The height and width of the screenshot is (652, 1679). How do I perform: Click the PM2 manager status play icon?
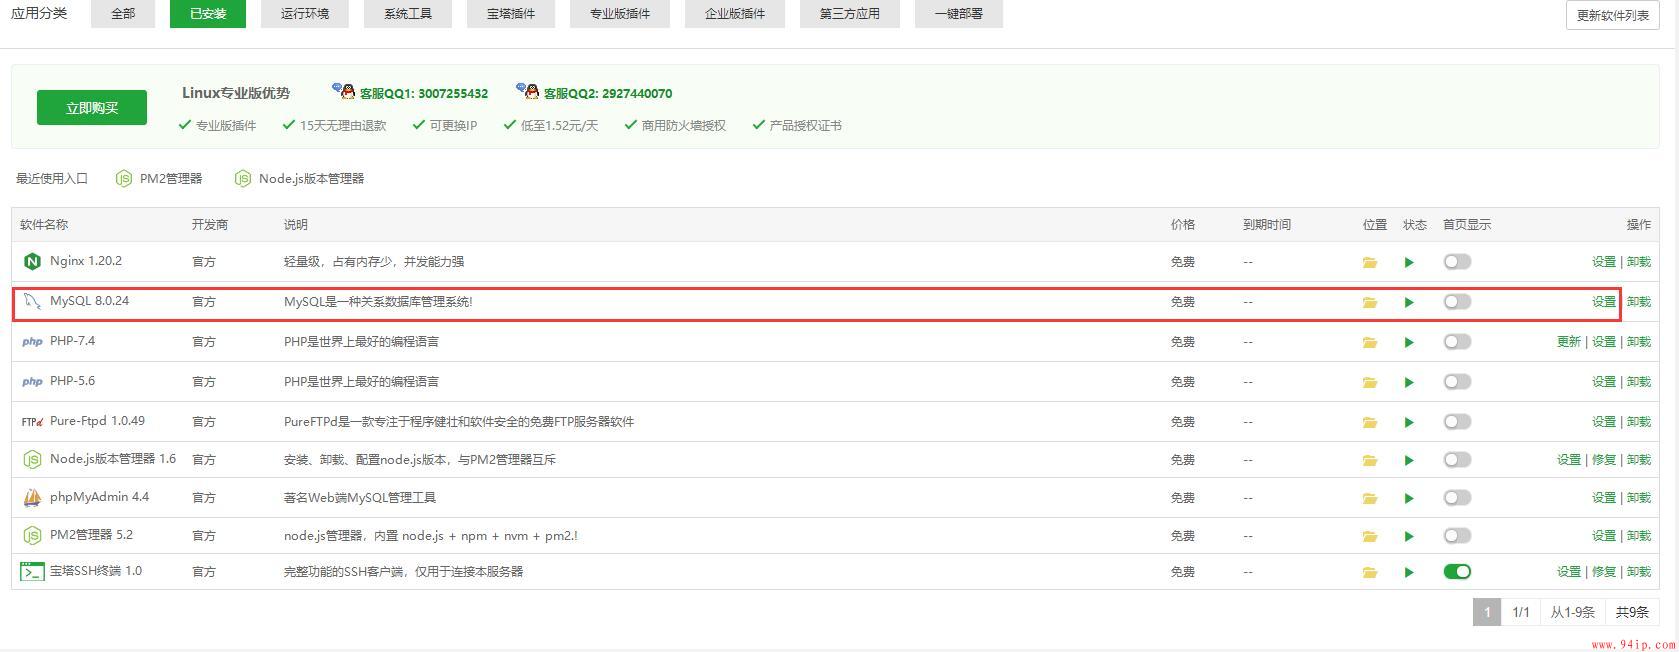pyautogui.click(x=1409, y=536)
